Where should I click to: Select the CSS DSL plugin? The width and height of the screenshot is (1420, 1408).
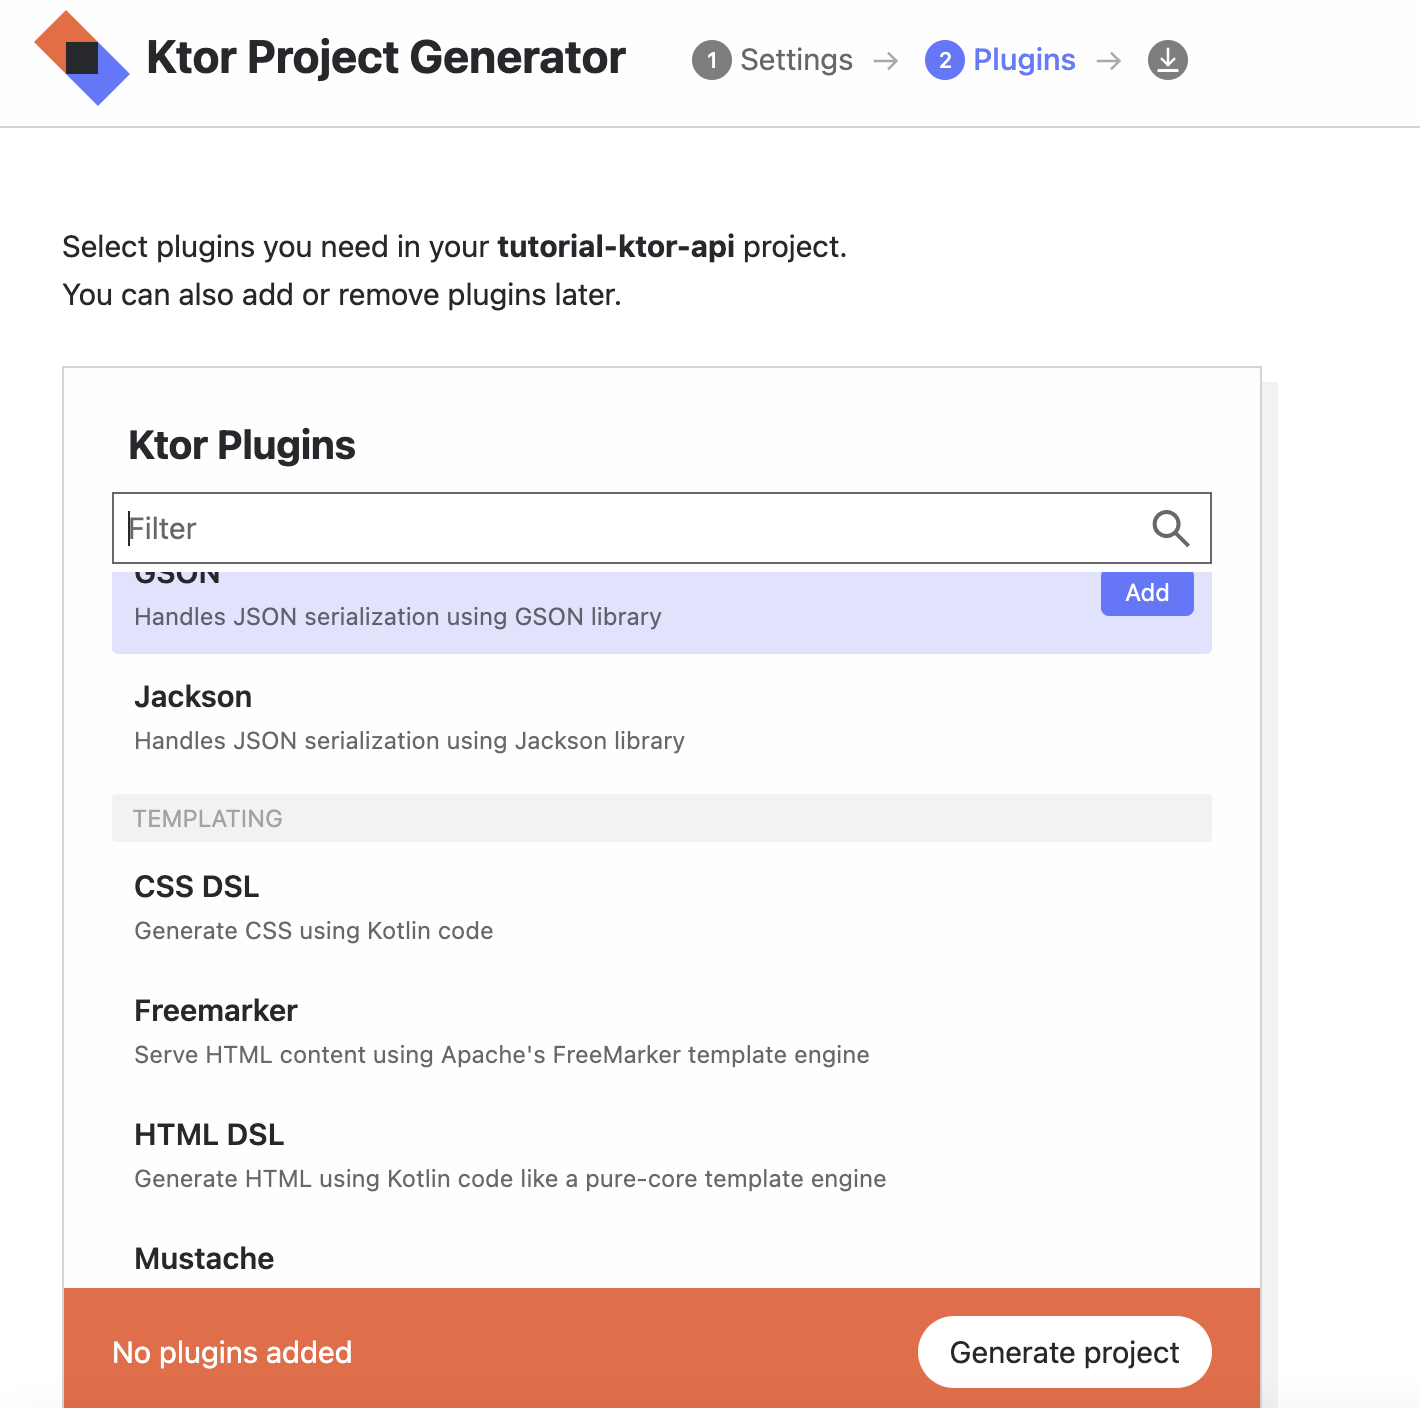[662, 908]
